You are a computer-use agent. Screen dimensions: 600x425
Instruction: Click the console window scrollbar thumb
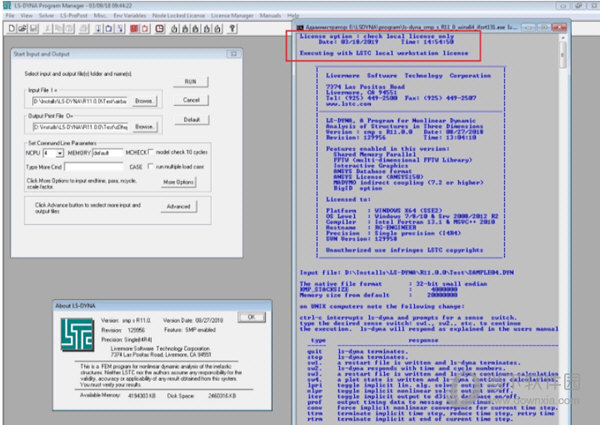pyautogui.click(x=562, y=55)
